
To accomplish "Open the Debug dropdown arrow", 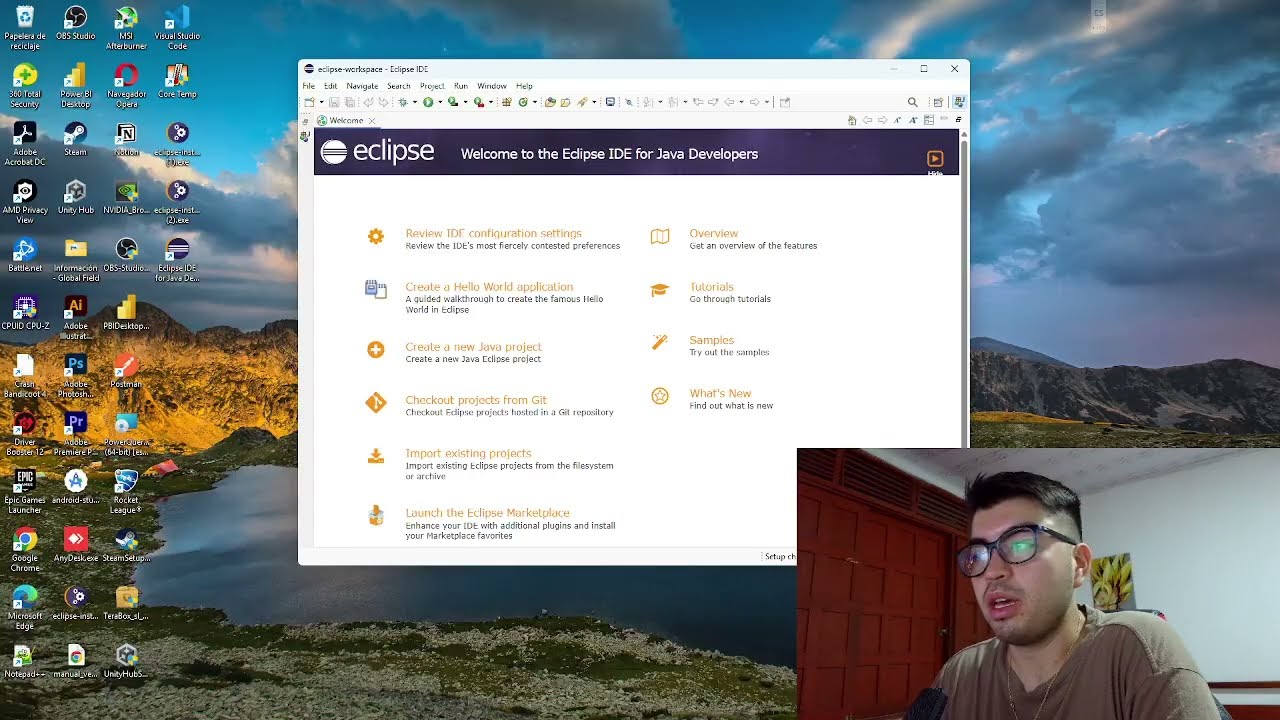I will click(415, 102).
